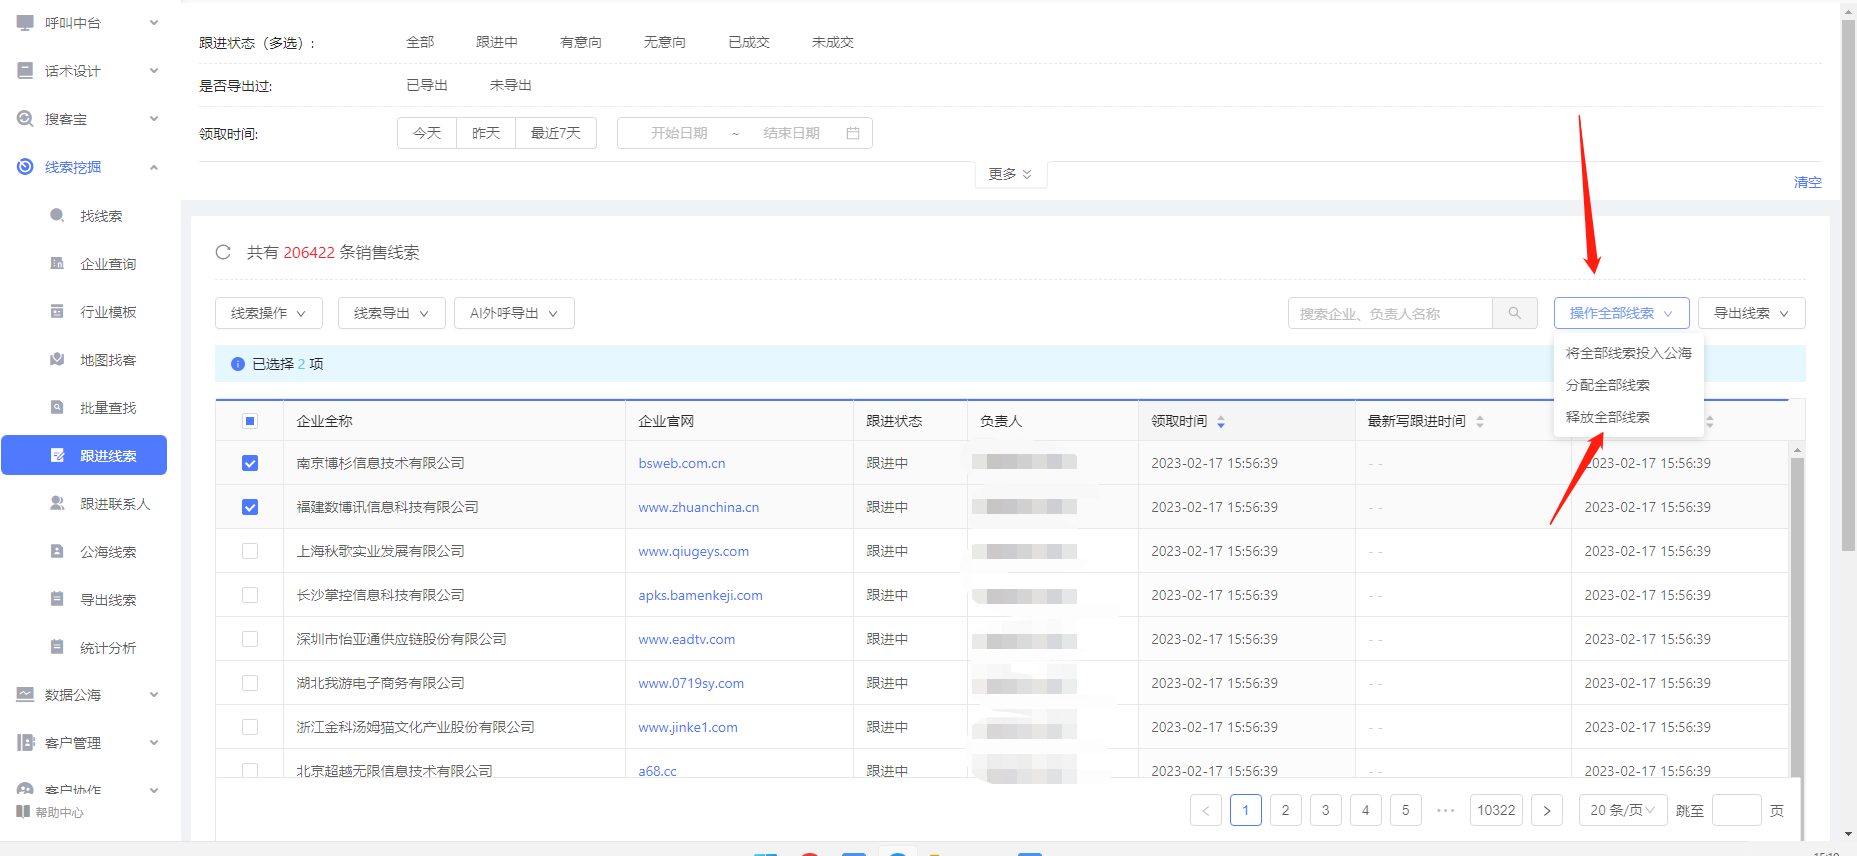Click the 导出线索 sidebar menu icon
1857x856 pixels.
click(57, 599)
